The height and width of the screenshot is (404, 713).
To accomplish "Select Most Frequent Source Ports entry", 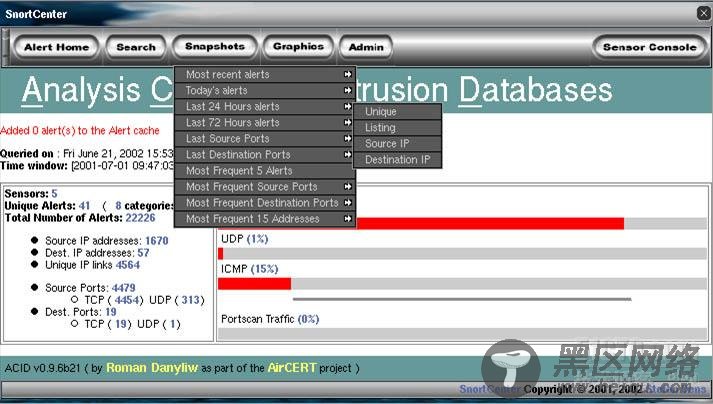I will click(x=265, y=187).
